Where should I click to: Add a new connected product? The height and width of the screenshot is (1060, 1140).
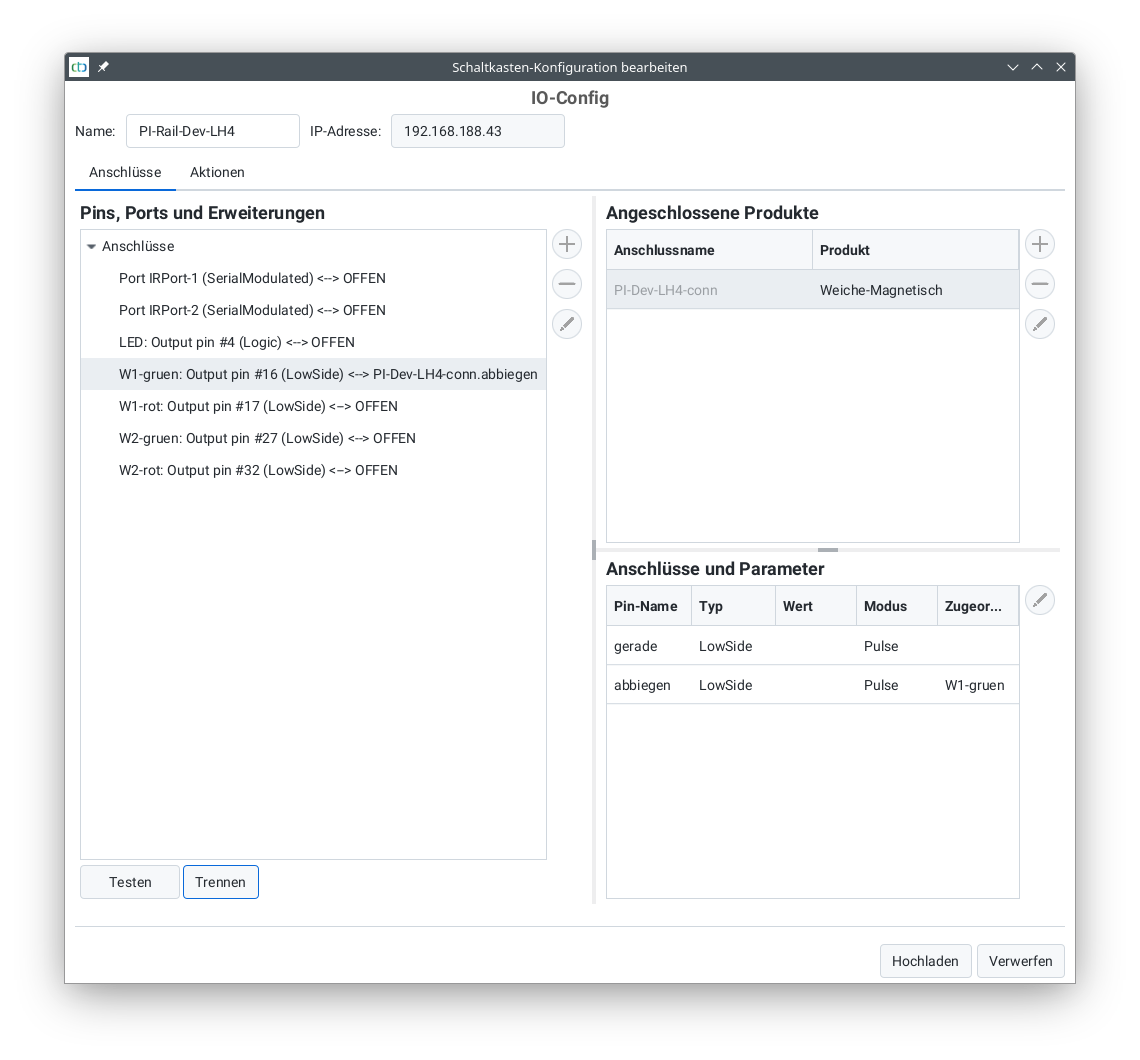[x=1040, y=244]
